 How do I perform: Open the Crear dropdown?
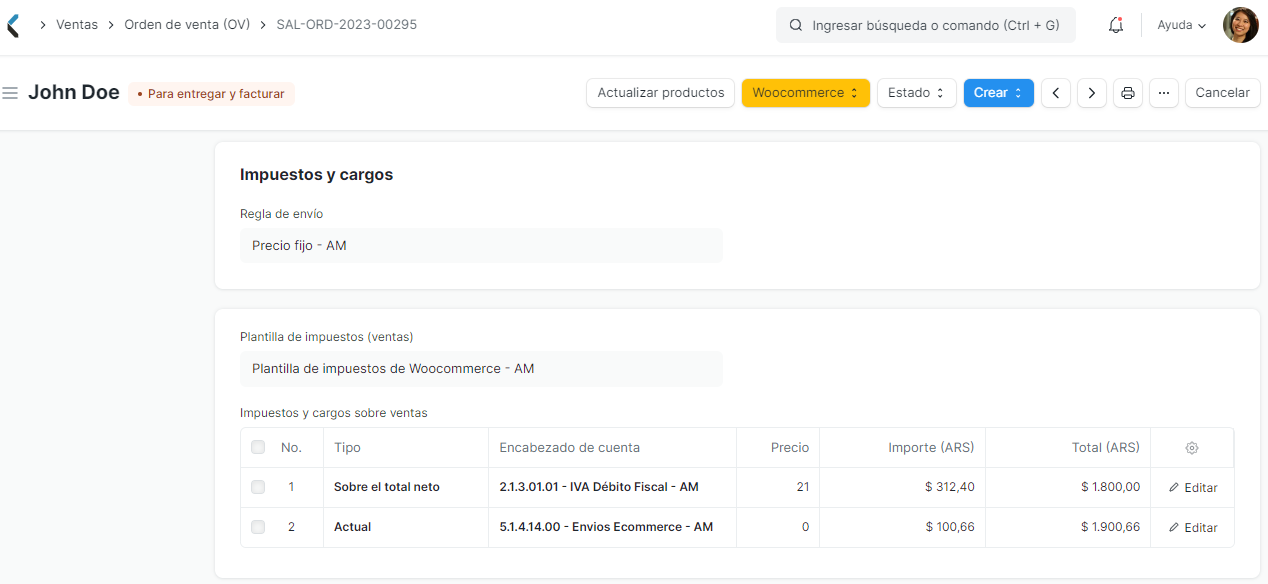(x=999, y=93)
